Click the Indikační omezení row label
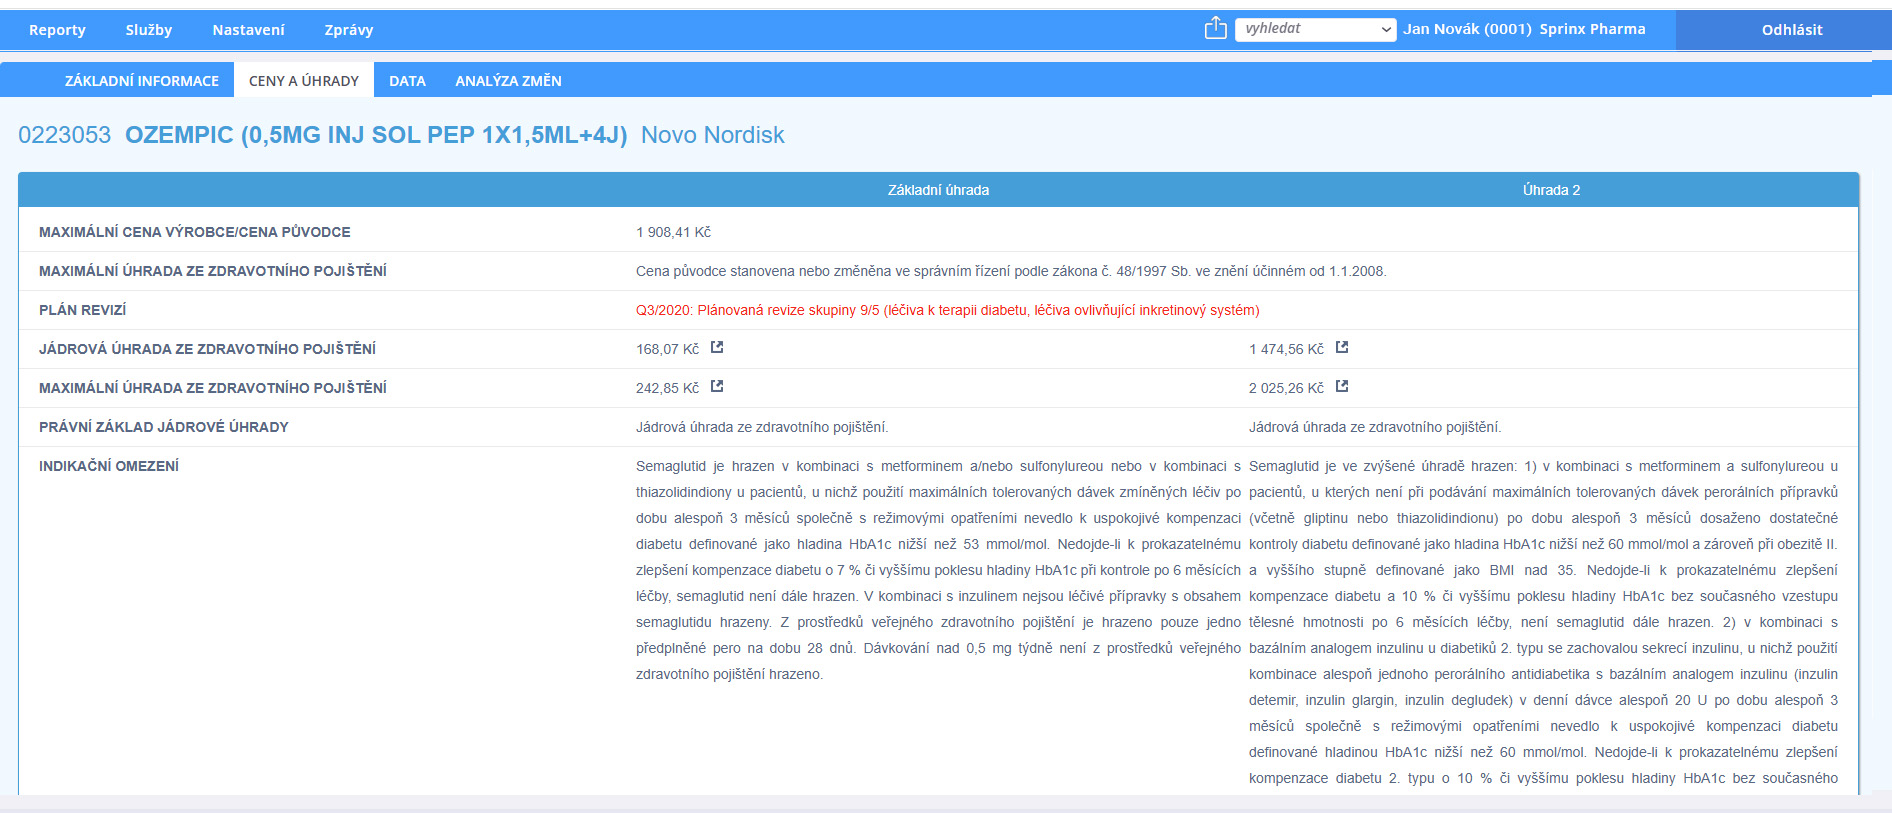The height and width of the screenshot is (813, 1892). pyautogui.click(x=108, y=466)
